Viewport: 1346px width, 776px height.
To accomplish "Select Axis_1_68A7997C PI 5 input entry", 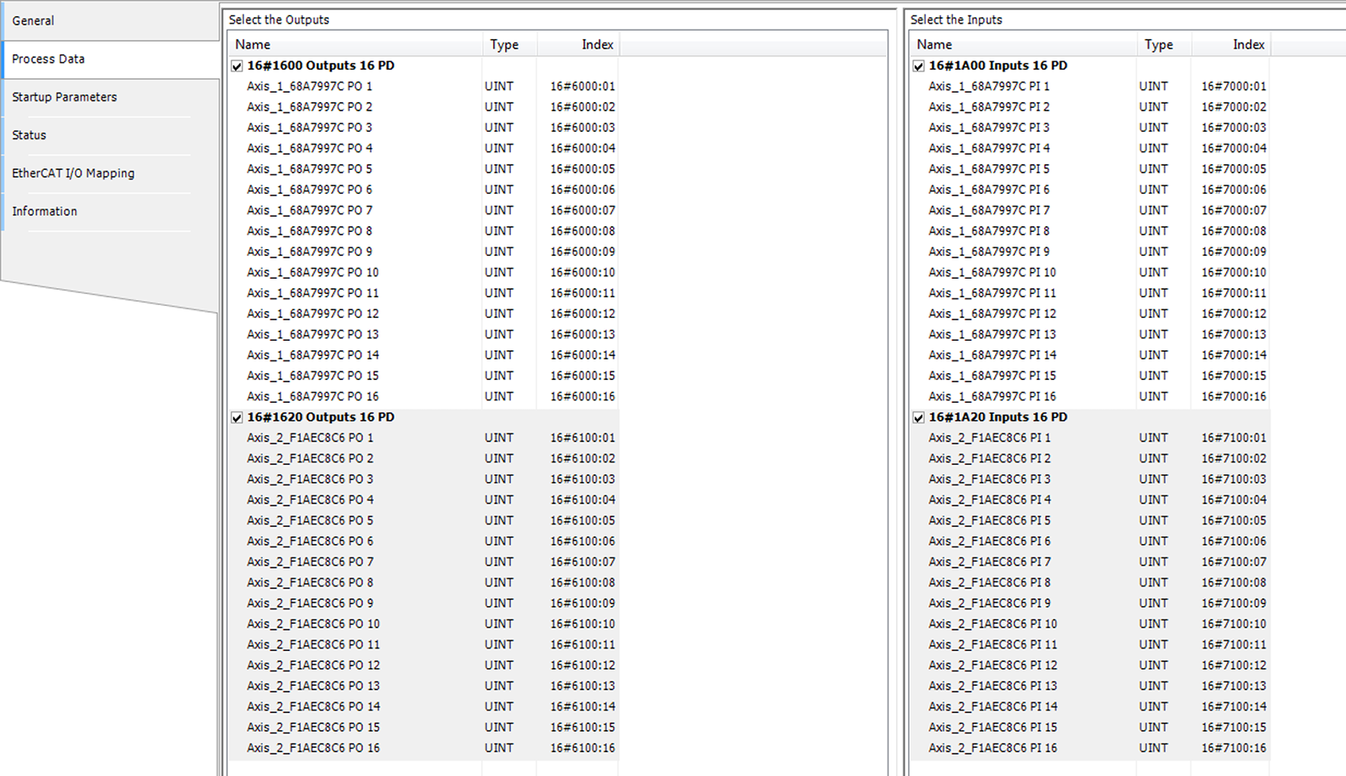I will point(989,169).
